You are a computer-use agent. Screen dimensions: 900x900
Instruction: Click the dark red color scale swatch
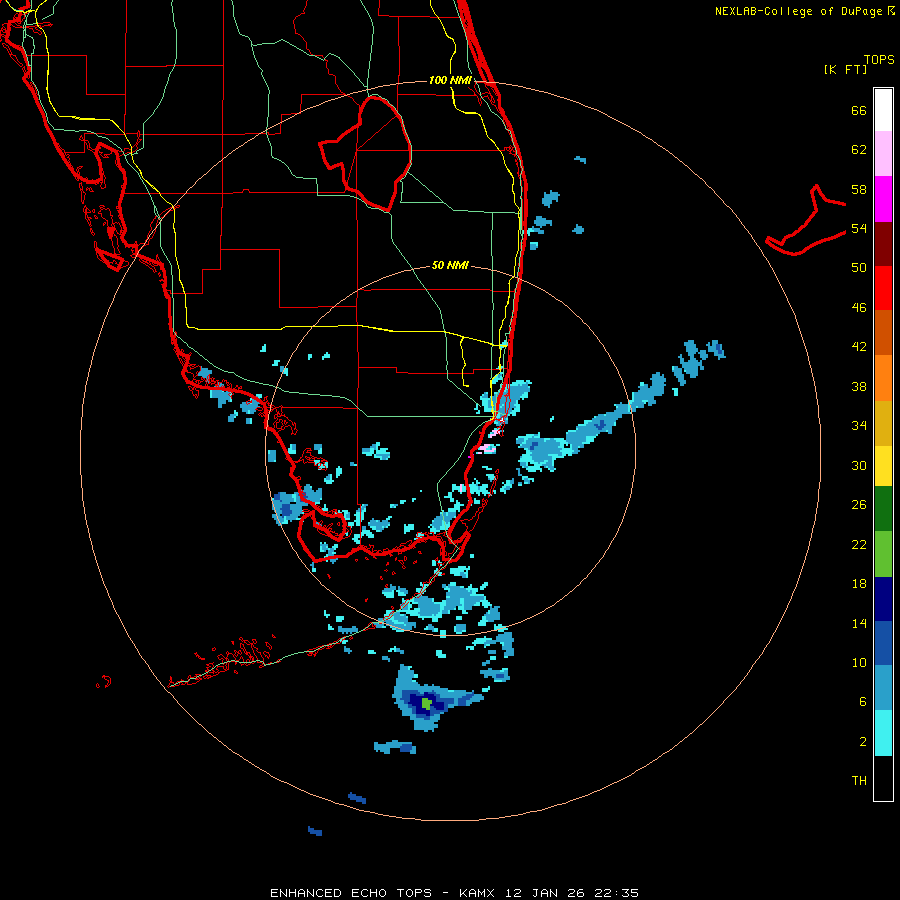point(883,243)
